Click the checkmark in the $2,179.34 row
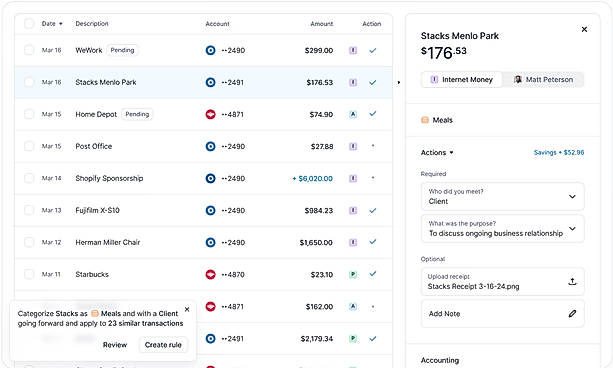Image resolution: width=613 pixels, height=368 pixels. point(373,339)
